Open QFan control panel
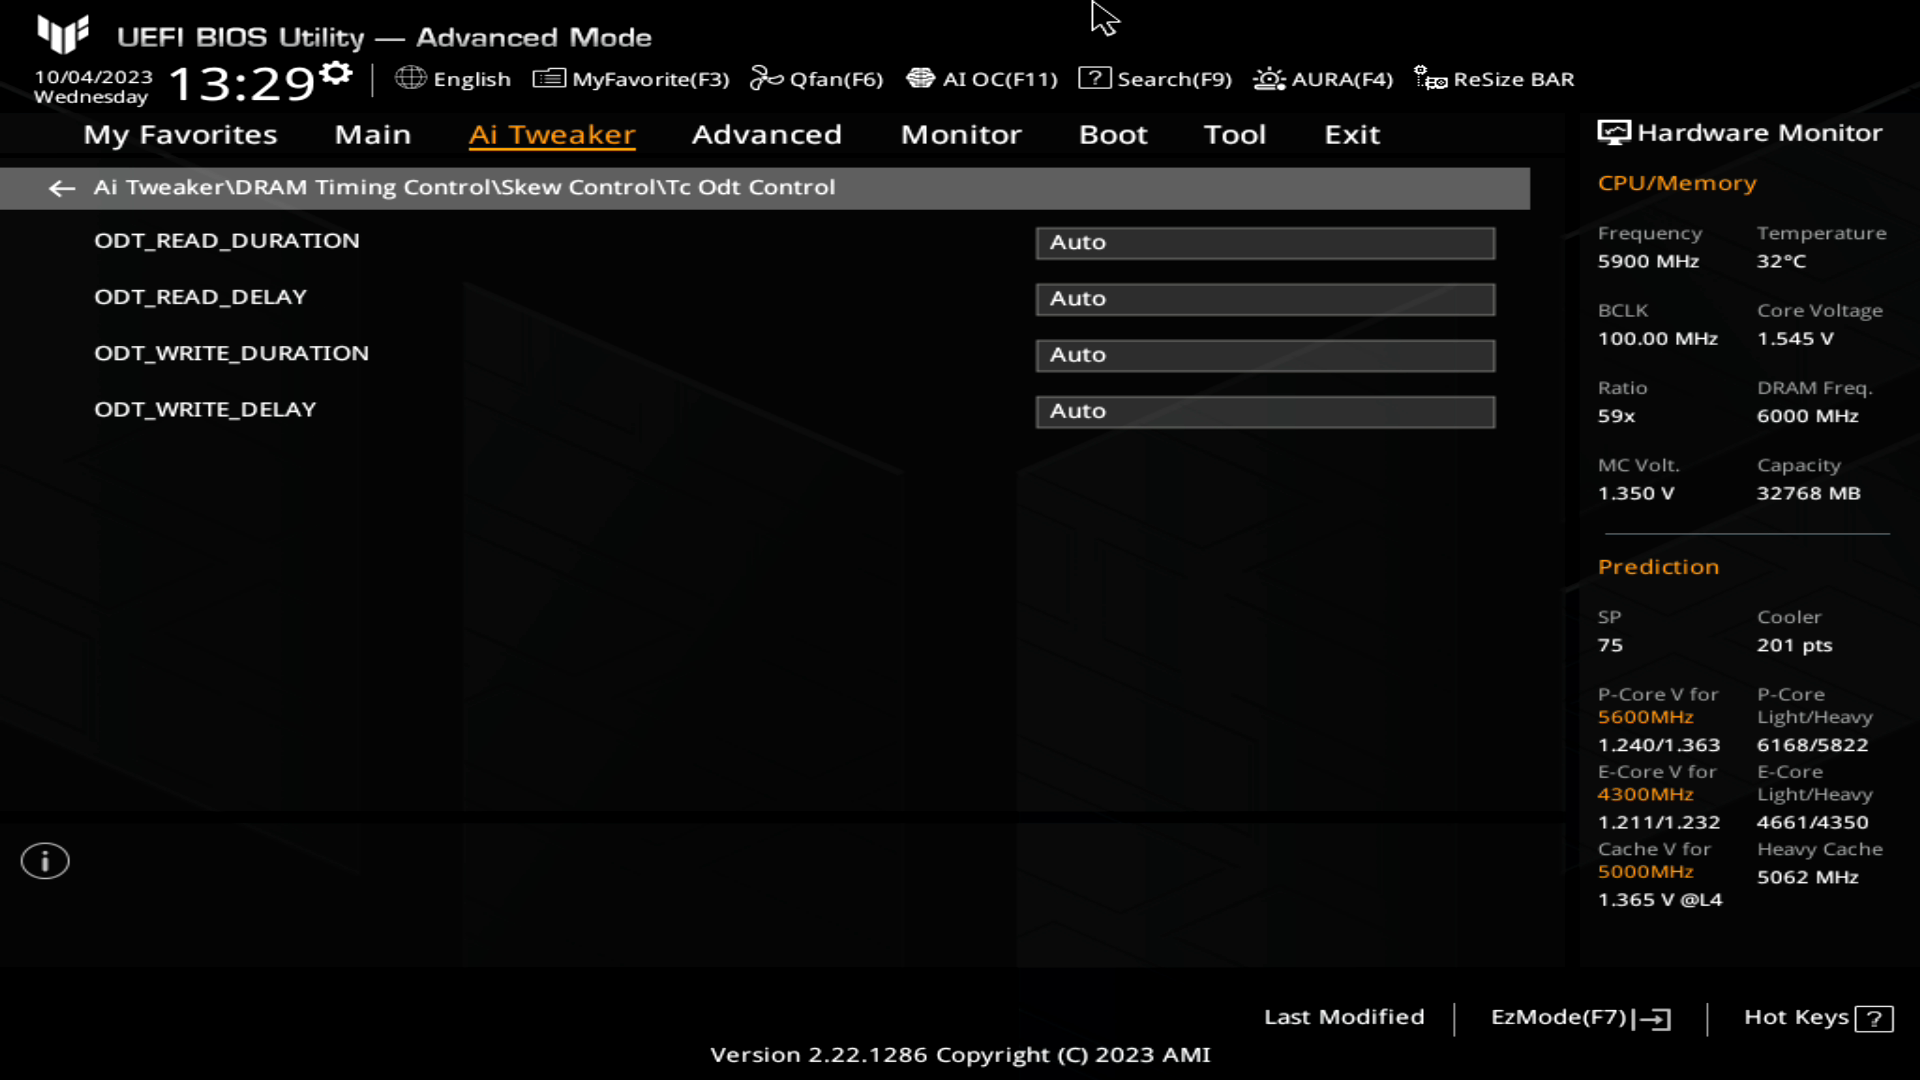 (818, 79)
